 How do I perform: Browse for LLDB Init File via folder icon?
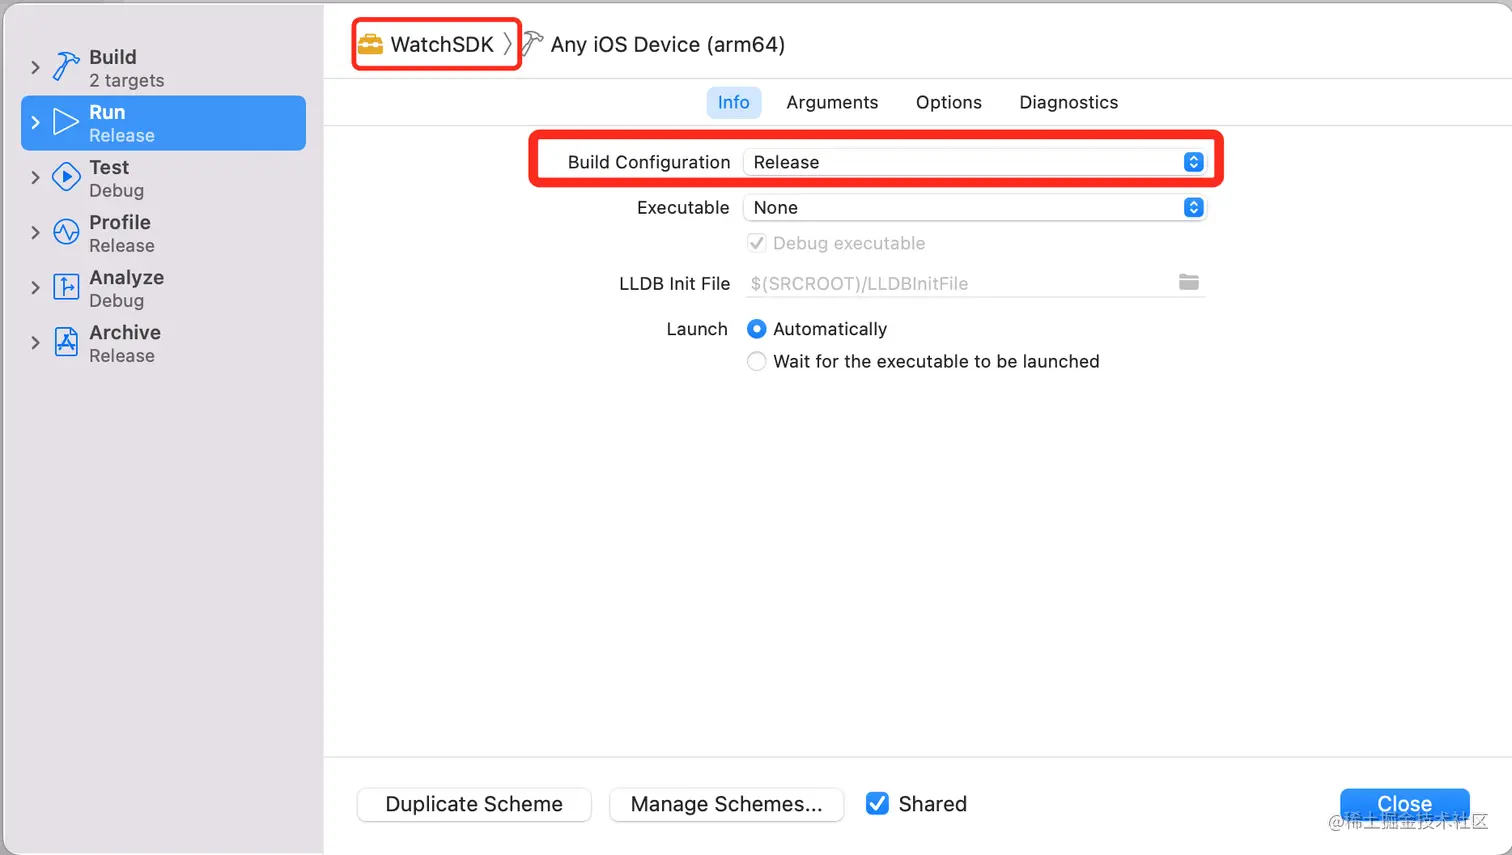point(1188,282)
